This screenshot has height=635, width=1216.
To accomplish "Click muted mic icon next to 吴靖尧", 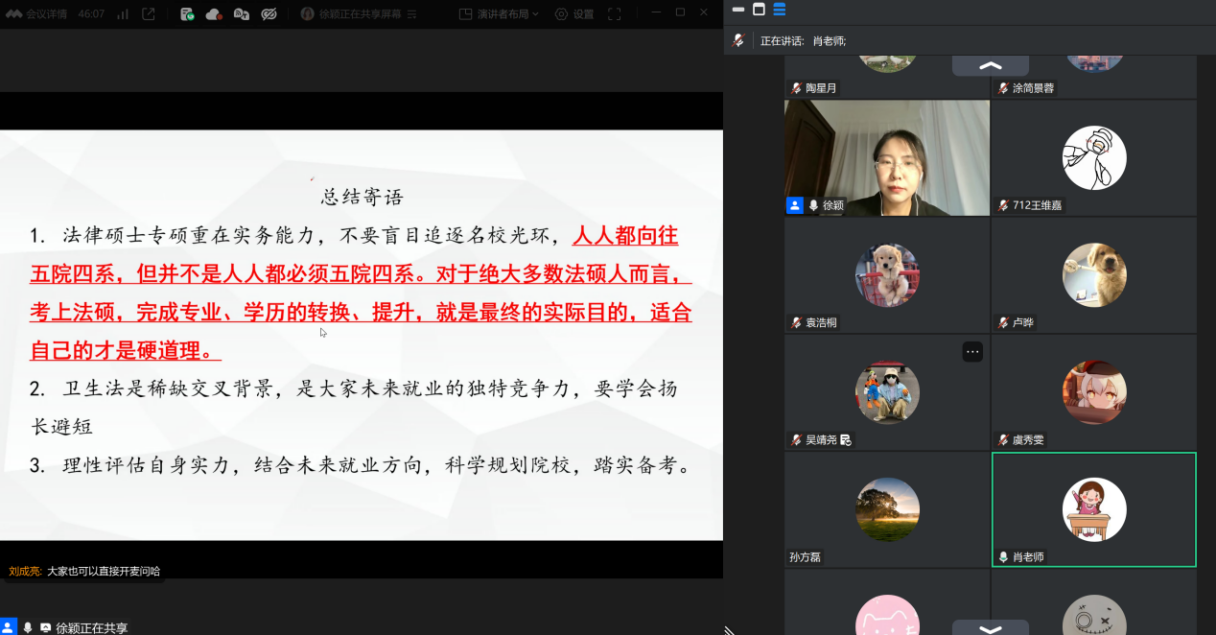I will (x=797, y=440).
